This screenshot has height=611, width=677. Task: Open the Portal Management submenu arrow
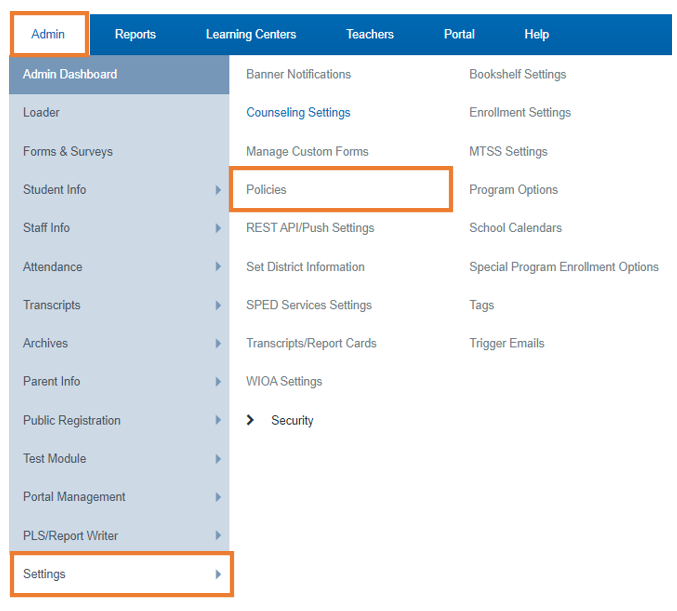(218, 497)
